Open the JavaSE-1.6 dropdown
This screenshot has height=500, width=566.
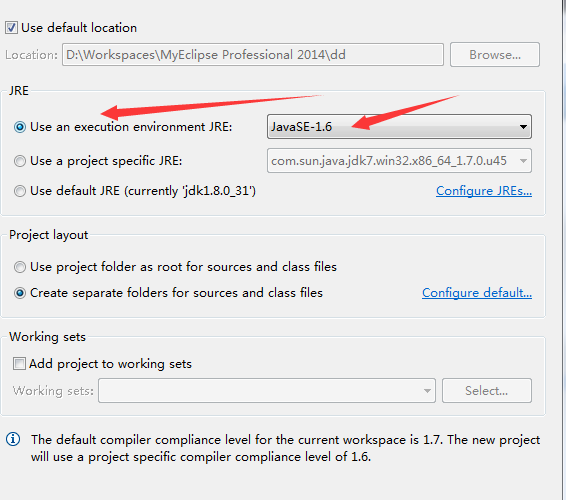click(399, 127)
